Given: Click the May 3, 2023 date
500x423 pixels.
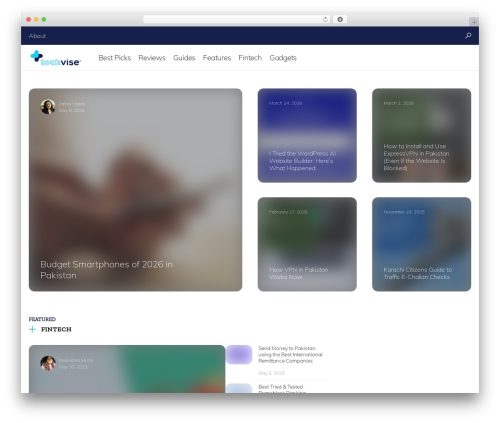Looking at the screenshot, I should point(271,373).
